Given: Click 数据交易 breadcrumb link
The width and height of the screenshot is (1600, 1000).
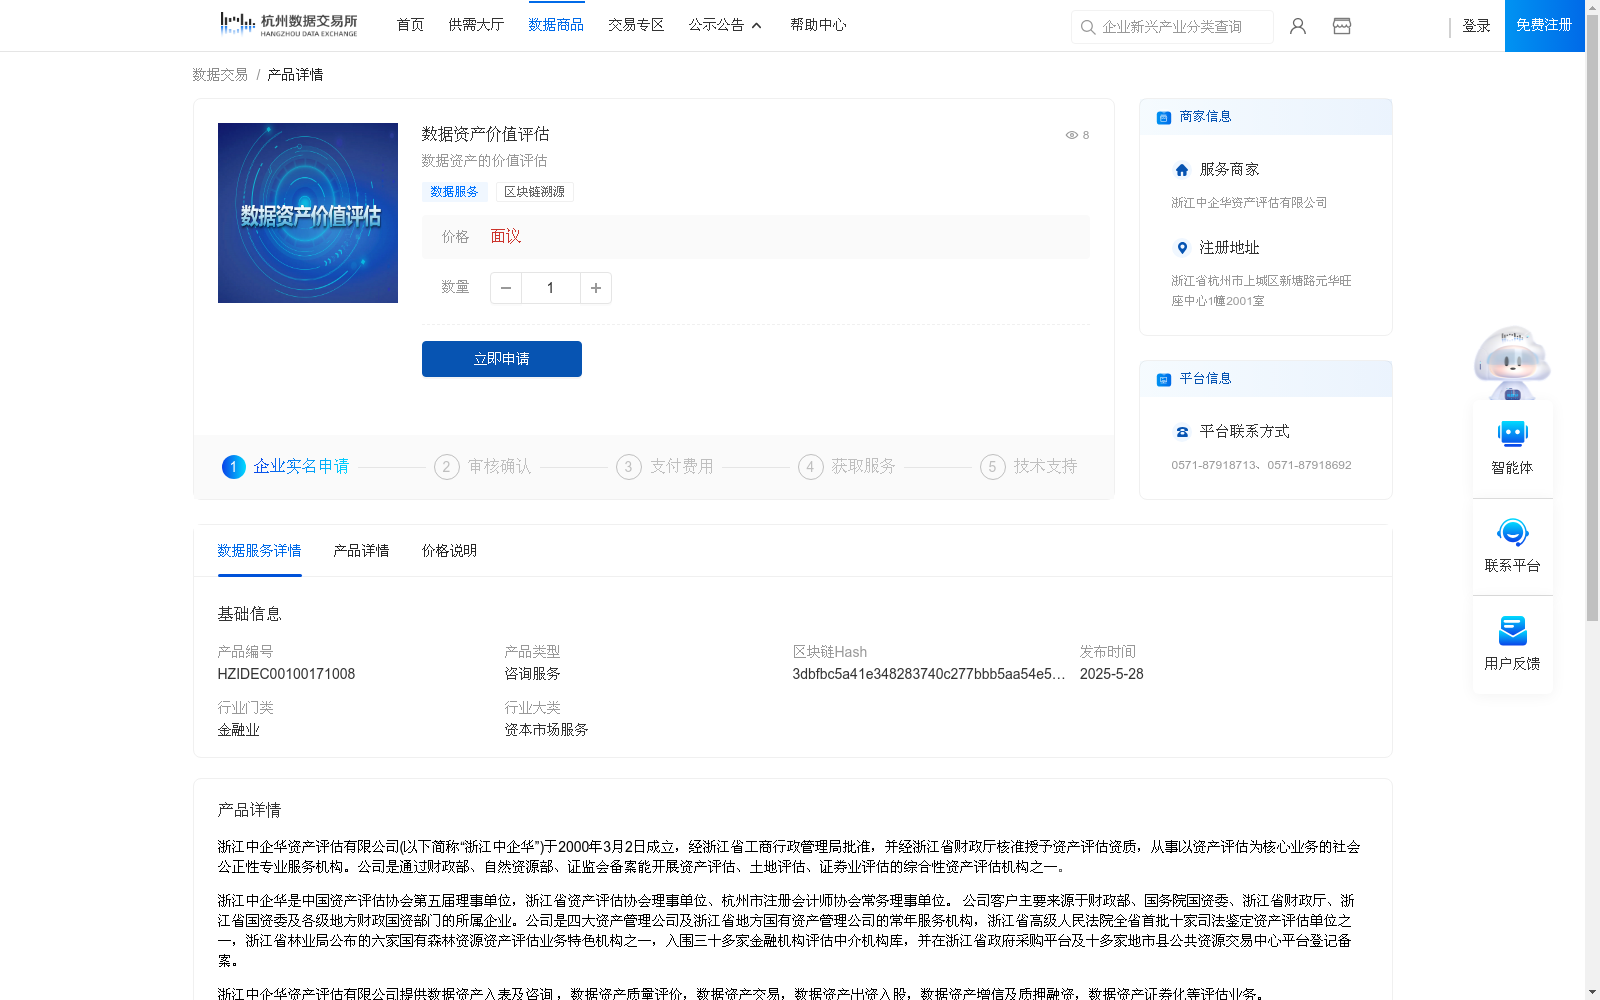Looking at the screenshot, I should click(220, 75).
